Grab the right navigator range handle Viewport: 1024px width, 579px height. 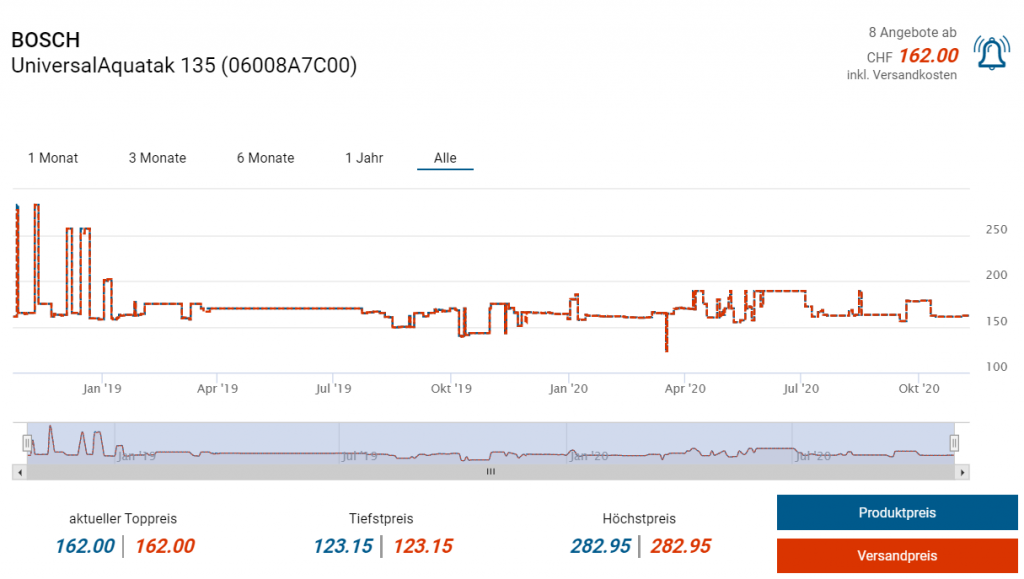(x=954, y=442)
